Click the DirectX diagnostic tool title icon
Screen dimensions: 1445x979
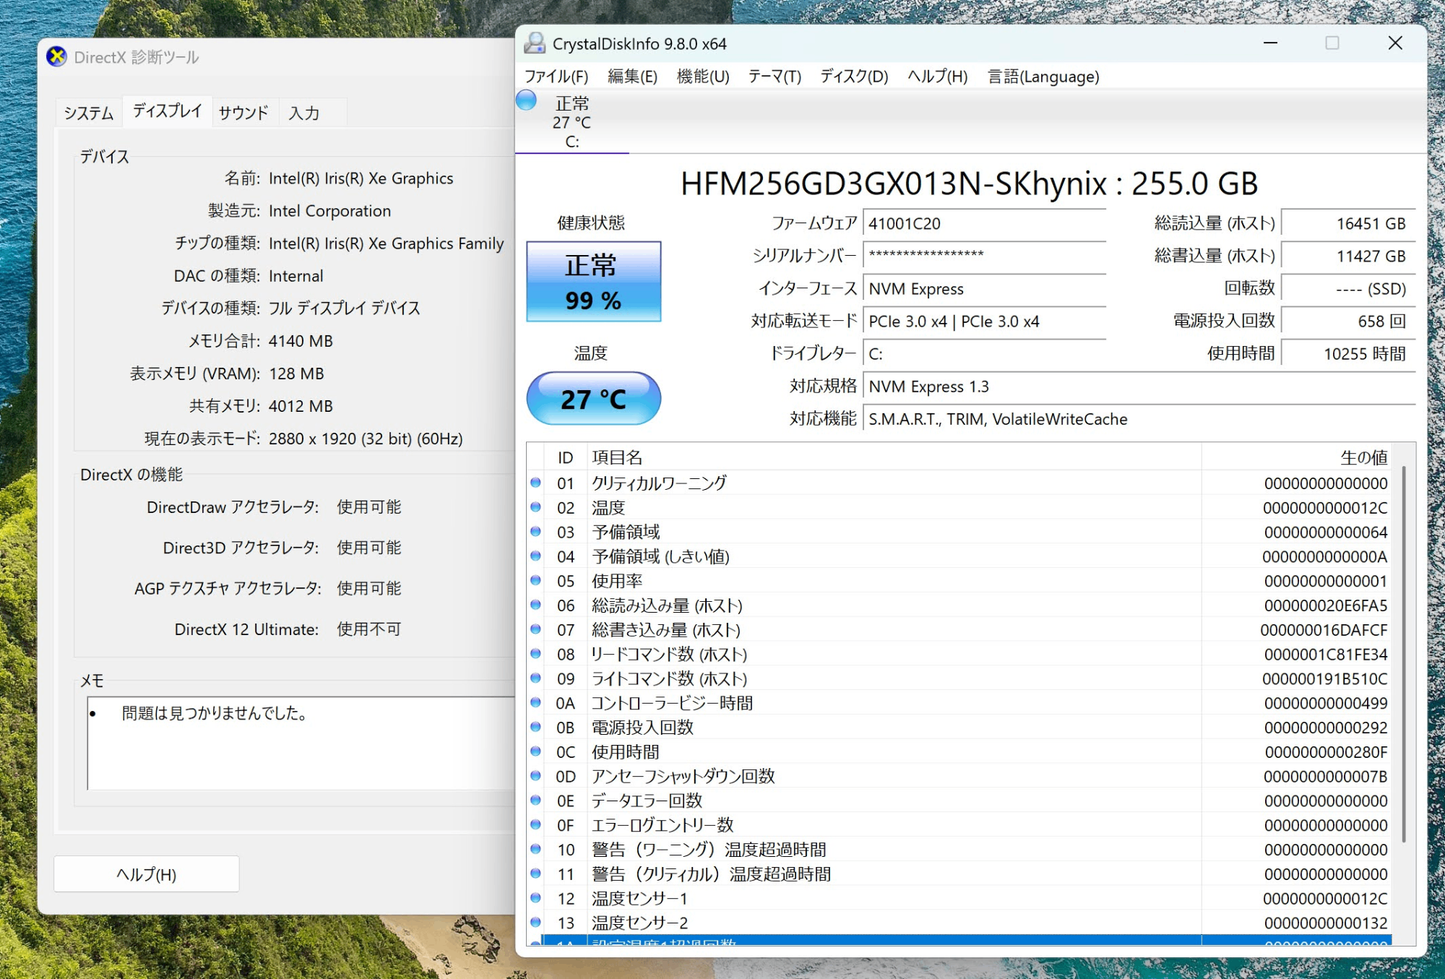[x=57, y=57]
